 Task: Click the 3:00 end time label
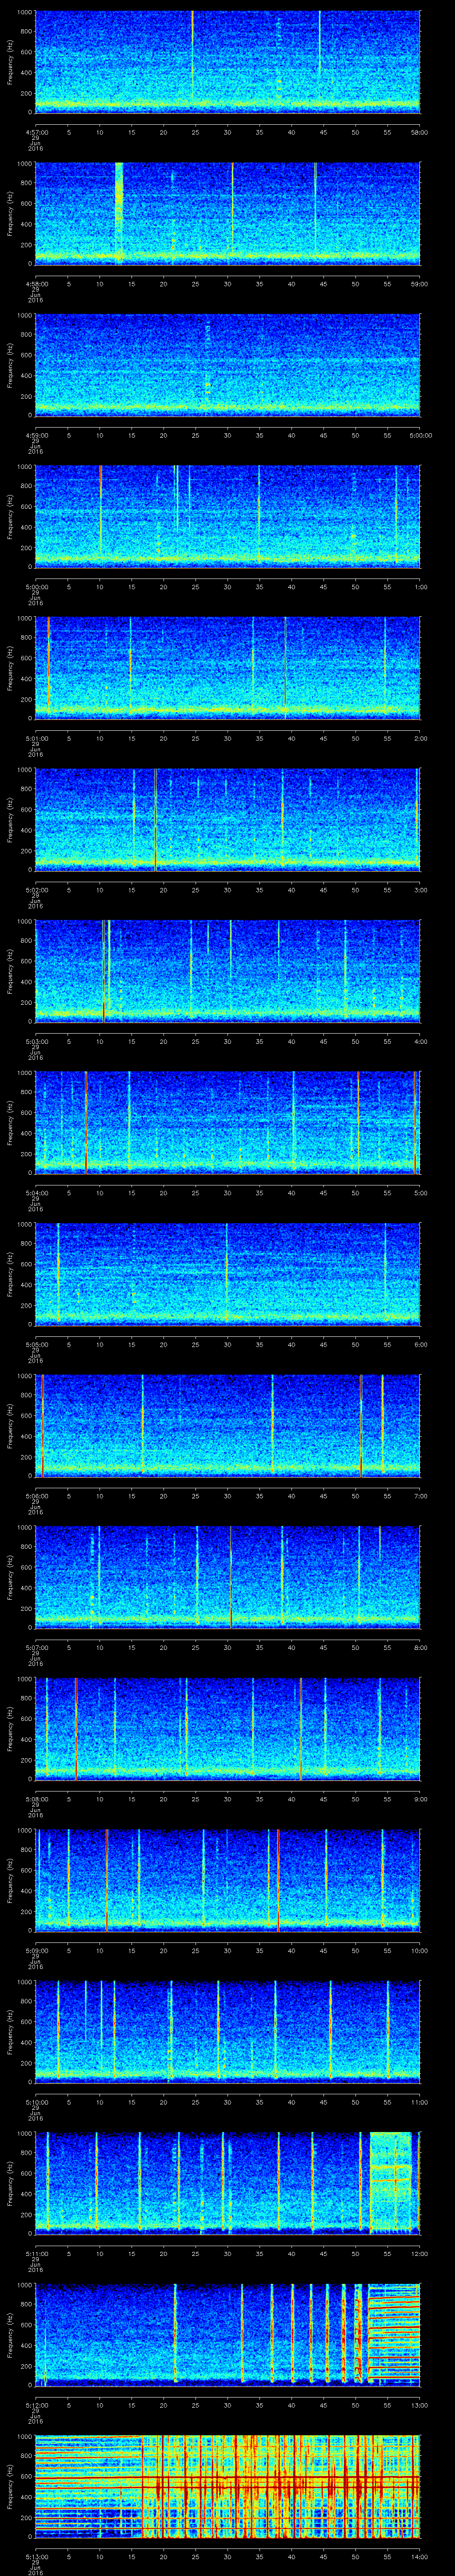(x=420, y=890)
